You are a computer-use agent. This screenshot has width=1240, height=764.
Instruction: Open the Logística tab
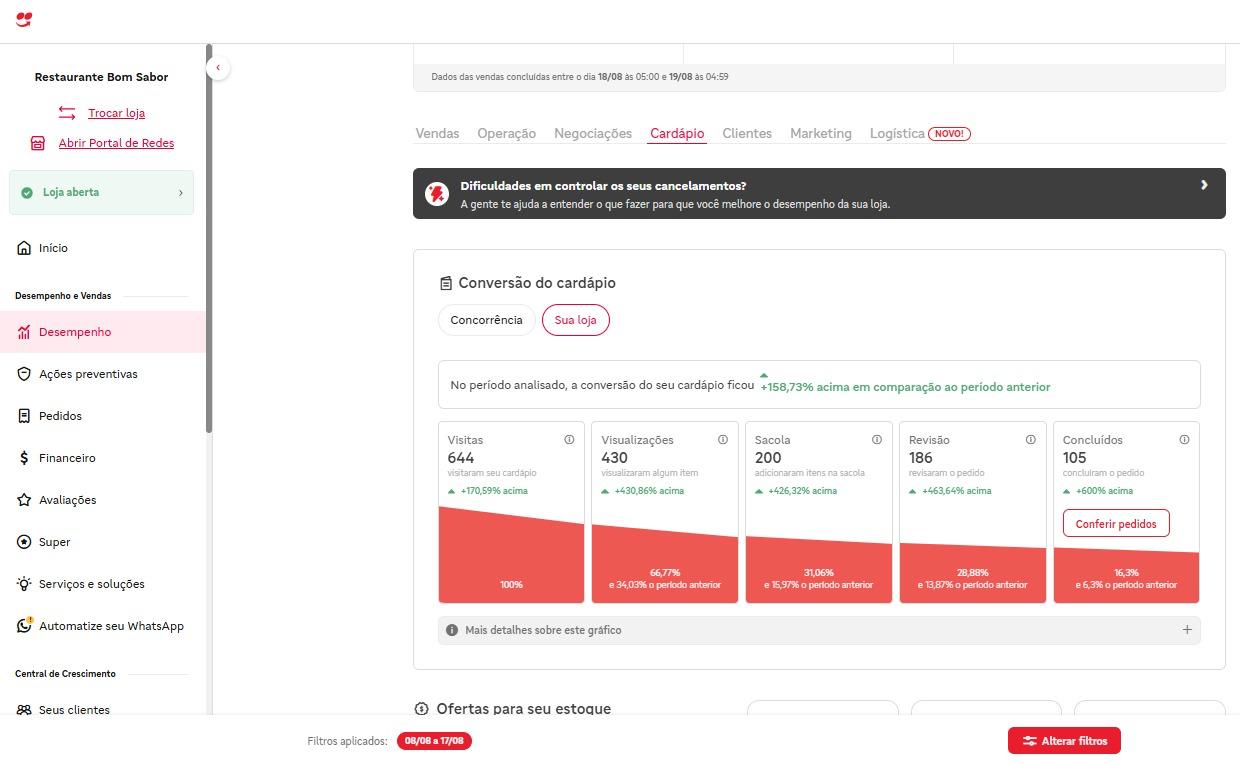[x=897, y=133]
